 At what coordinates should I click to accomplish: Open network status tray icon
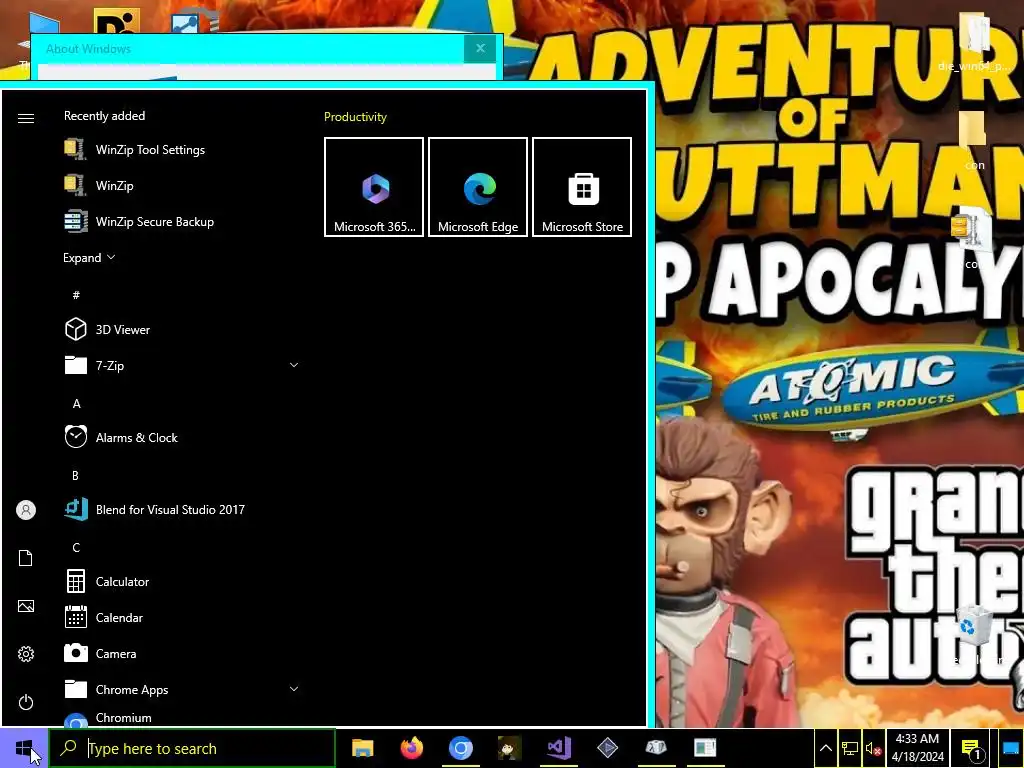point(850,748)
